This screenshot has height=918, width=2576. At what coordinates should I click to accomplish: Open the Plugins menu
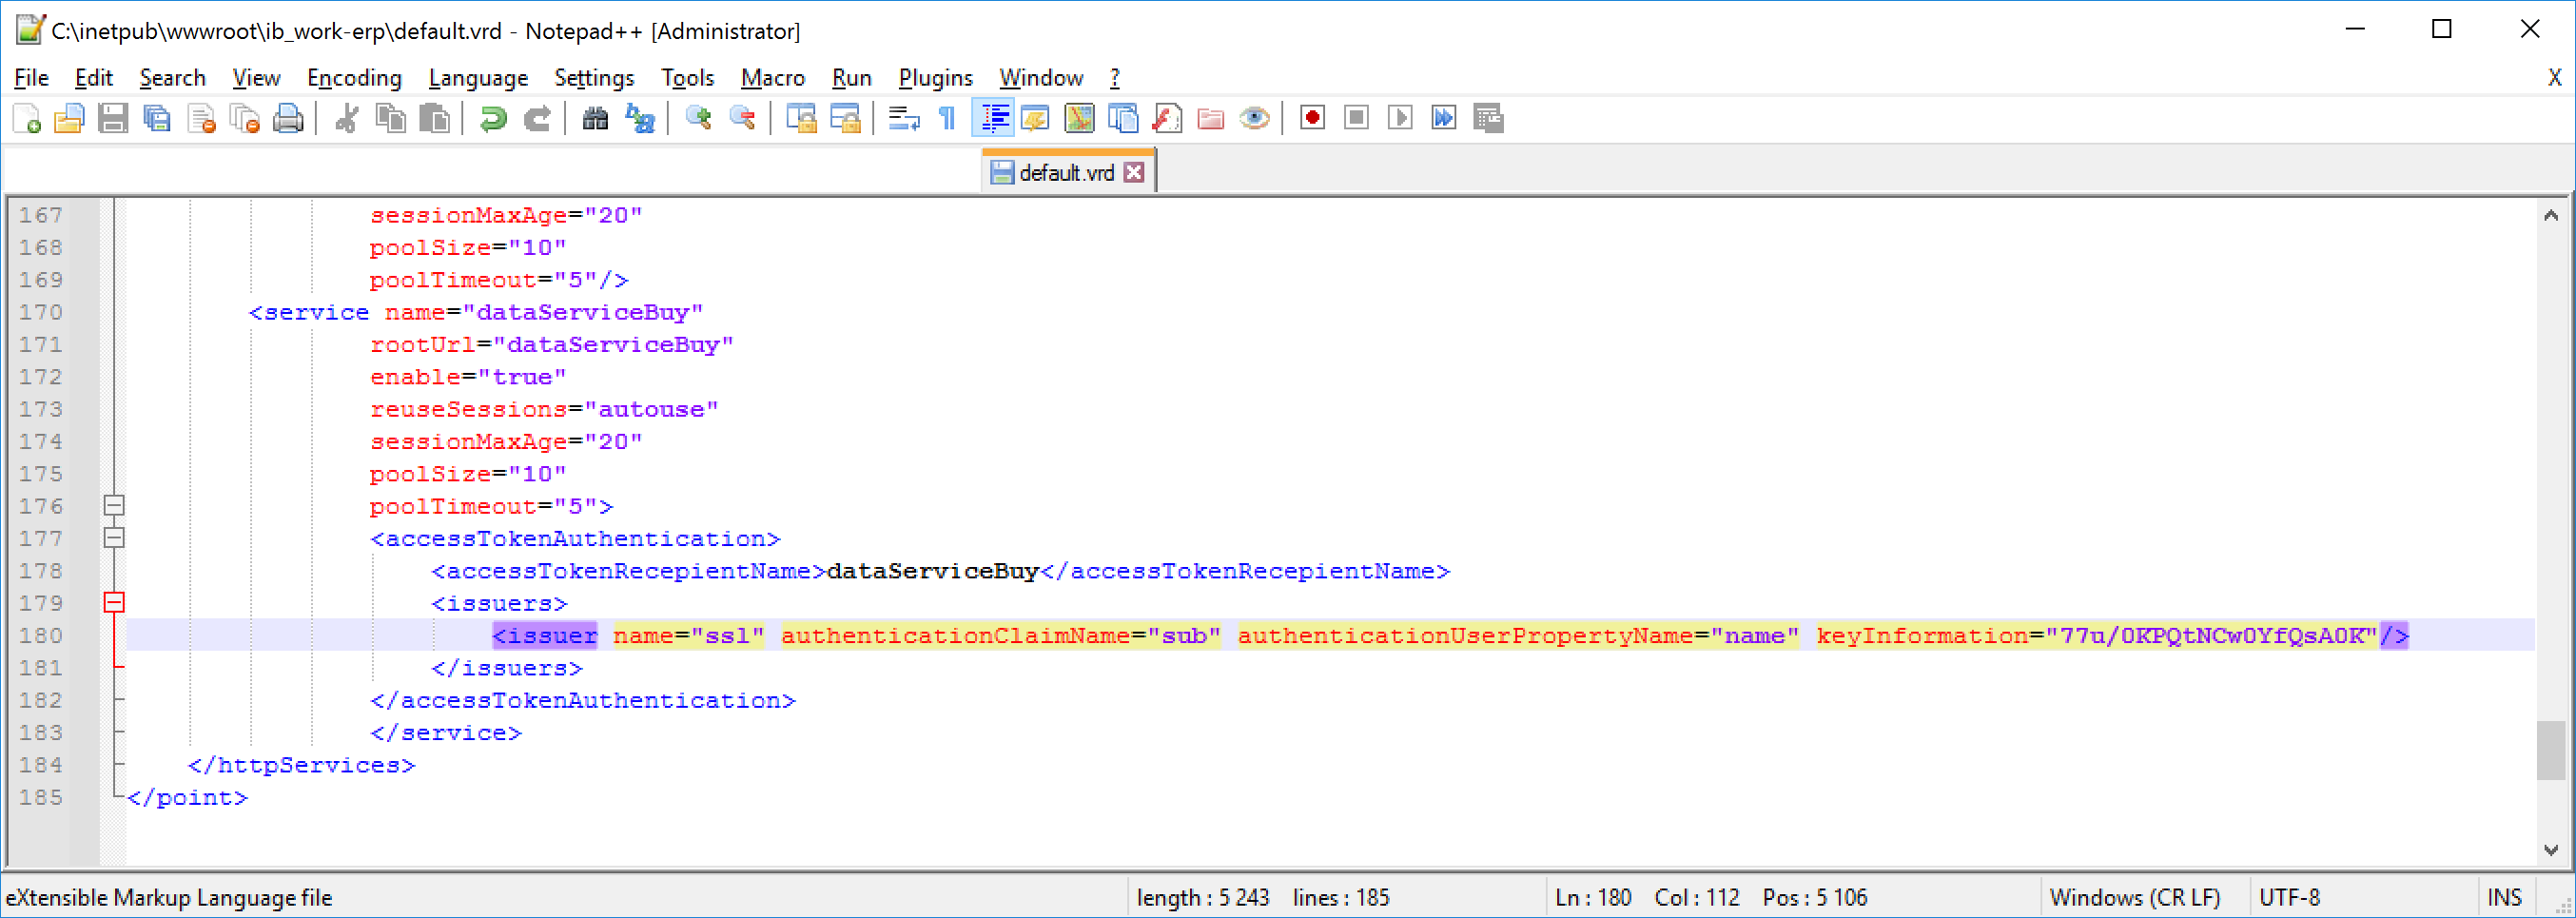tap(935, 78)
